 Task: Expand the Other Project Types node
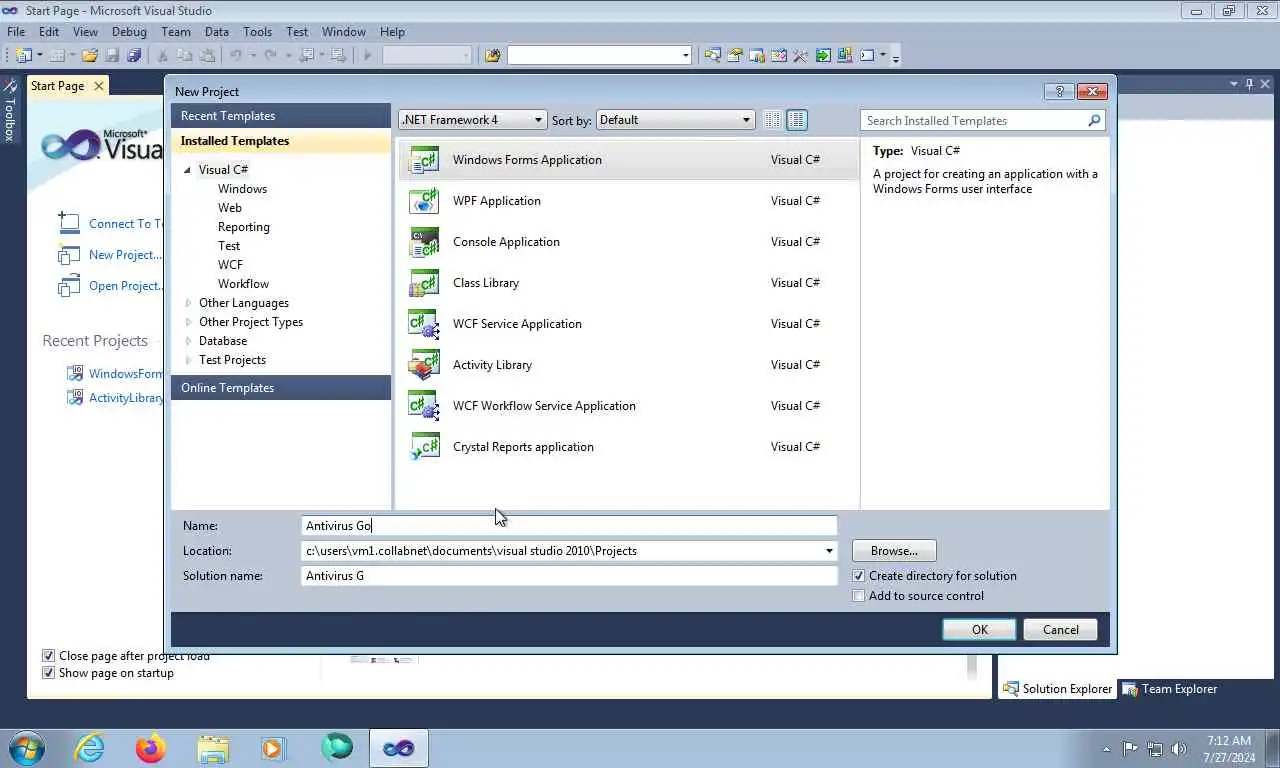[x=188, y=322]
